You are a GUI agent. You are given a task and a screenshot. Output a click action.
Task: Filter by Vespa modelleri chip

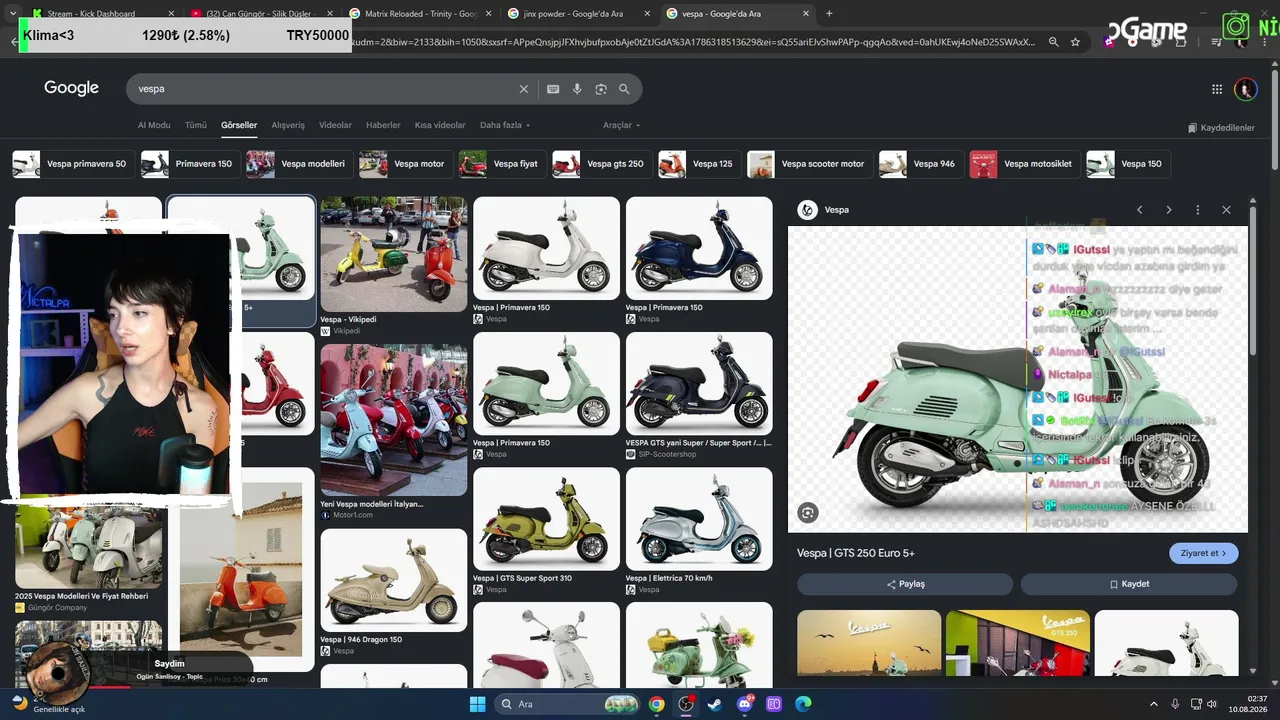(299, 164)
